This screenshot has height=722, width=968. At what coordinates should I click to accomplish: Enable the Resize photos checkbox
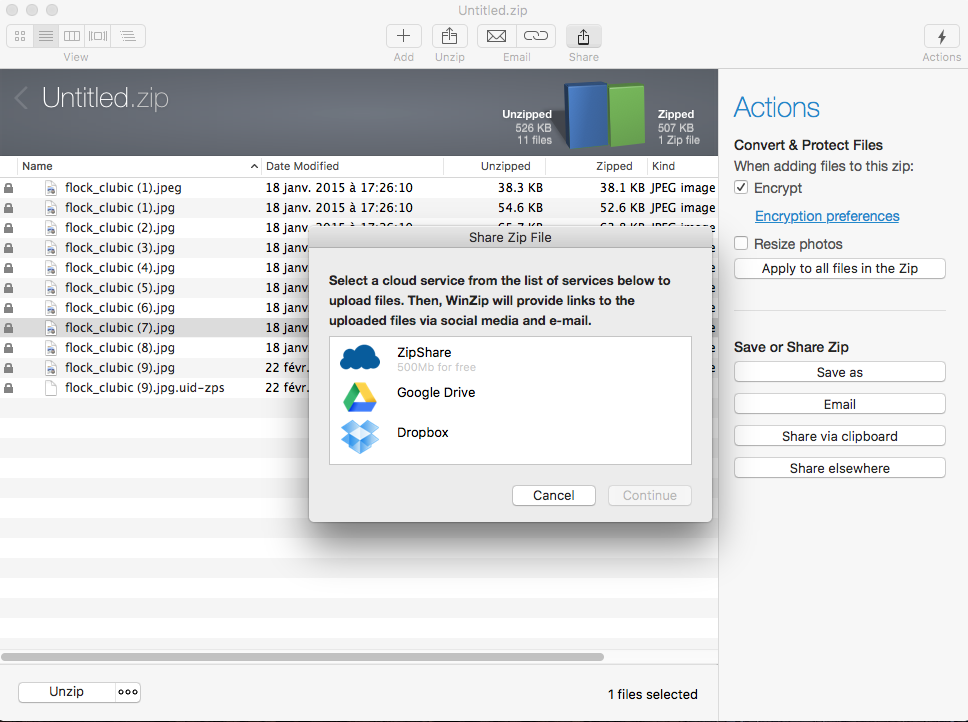tap(741, 243)
